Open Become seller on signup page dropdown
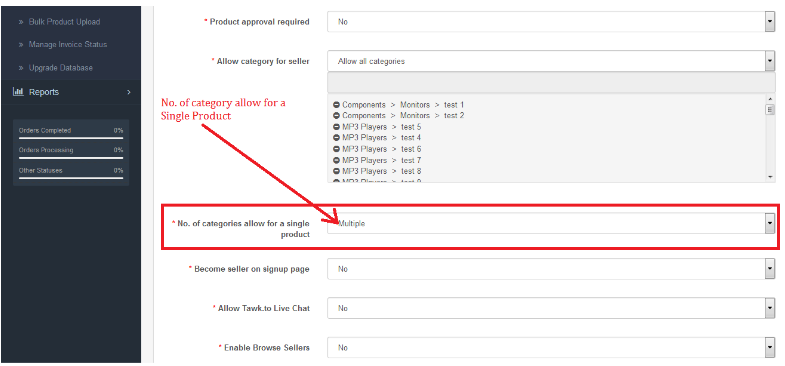 tap(551, 269)
